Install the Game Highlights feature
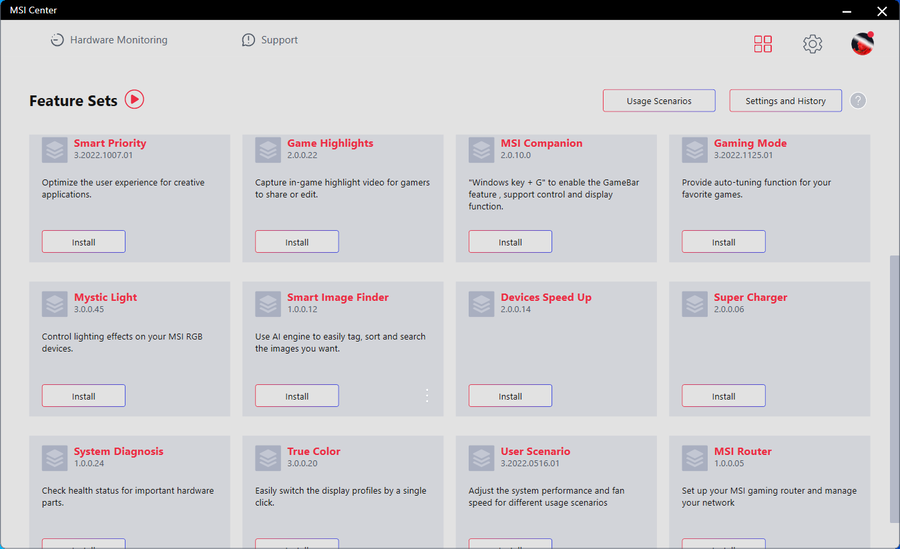The width and height of the screenshot is (900, 549). point(297,242)
